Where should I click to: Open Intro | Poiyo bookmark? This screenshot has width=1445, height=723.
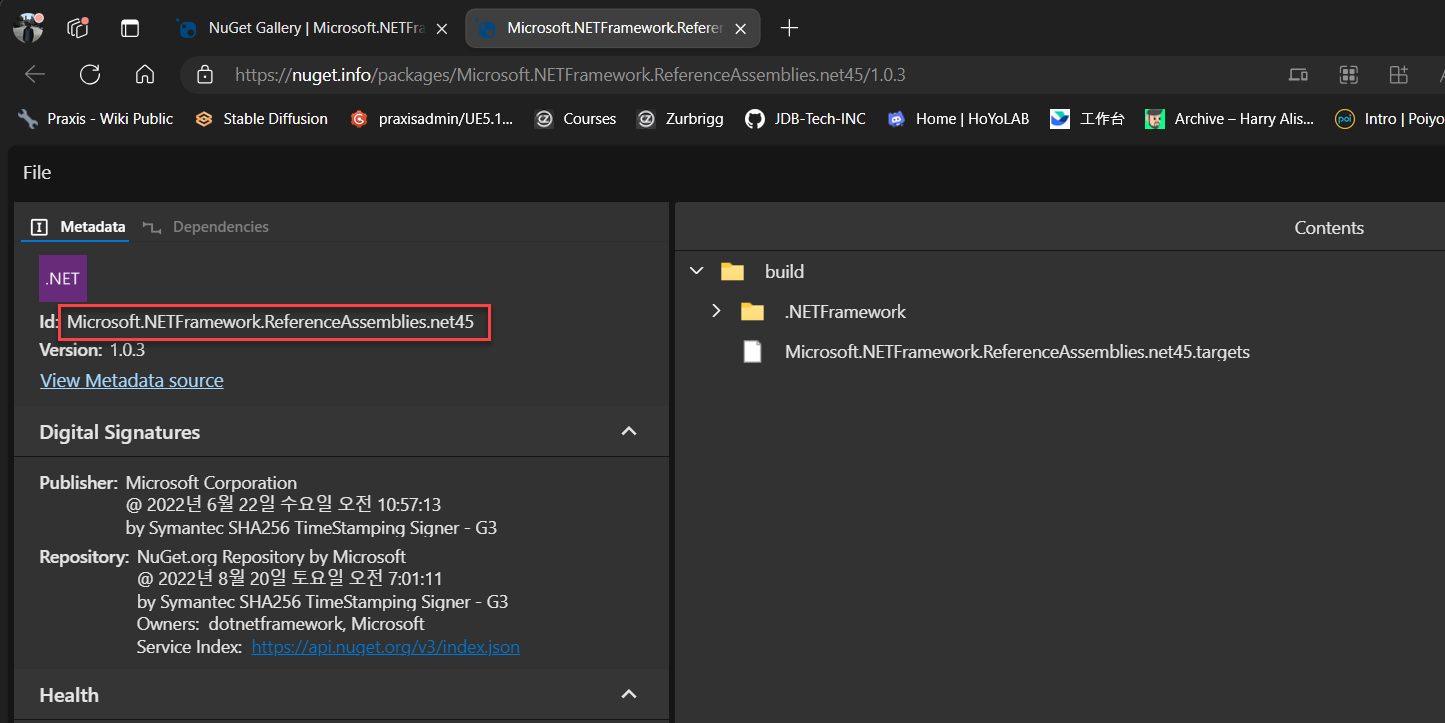click(1389, 118)
